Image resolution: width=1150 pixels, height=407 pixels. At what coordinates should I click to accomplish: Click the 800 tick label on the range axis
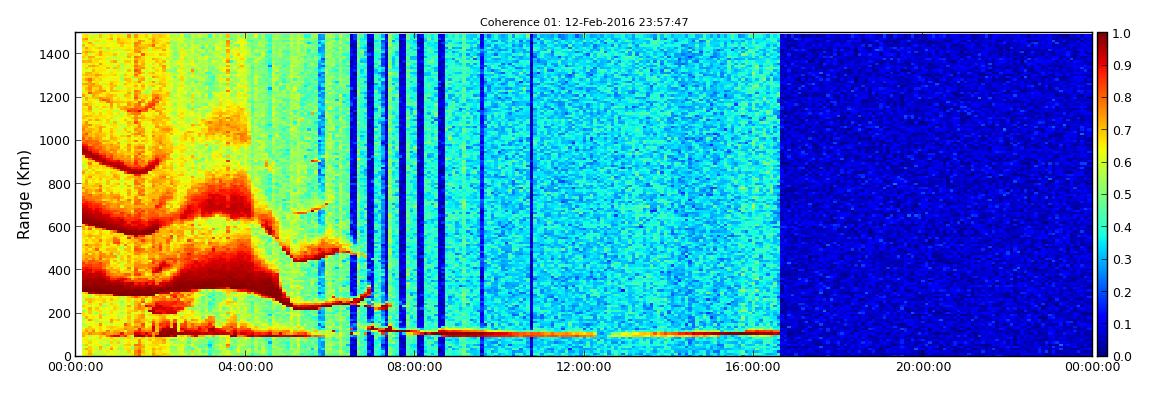pyautogui.click(x=59, y=184)
